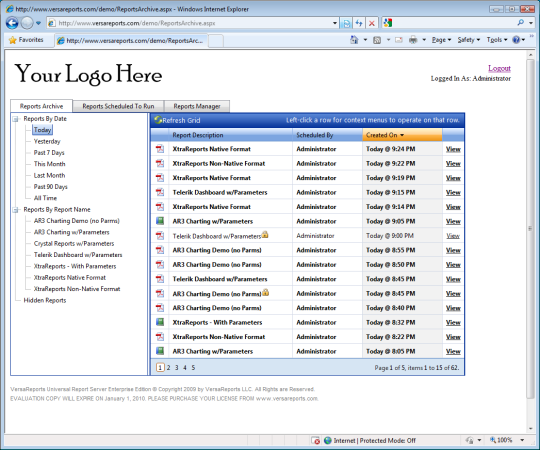This screenshot has height=450, width=540.
Task: Open the recent pages dropdown next to Forward
Action: coord(38,23)
